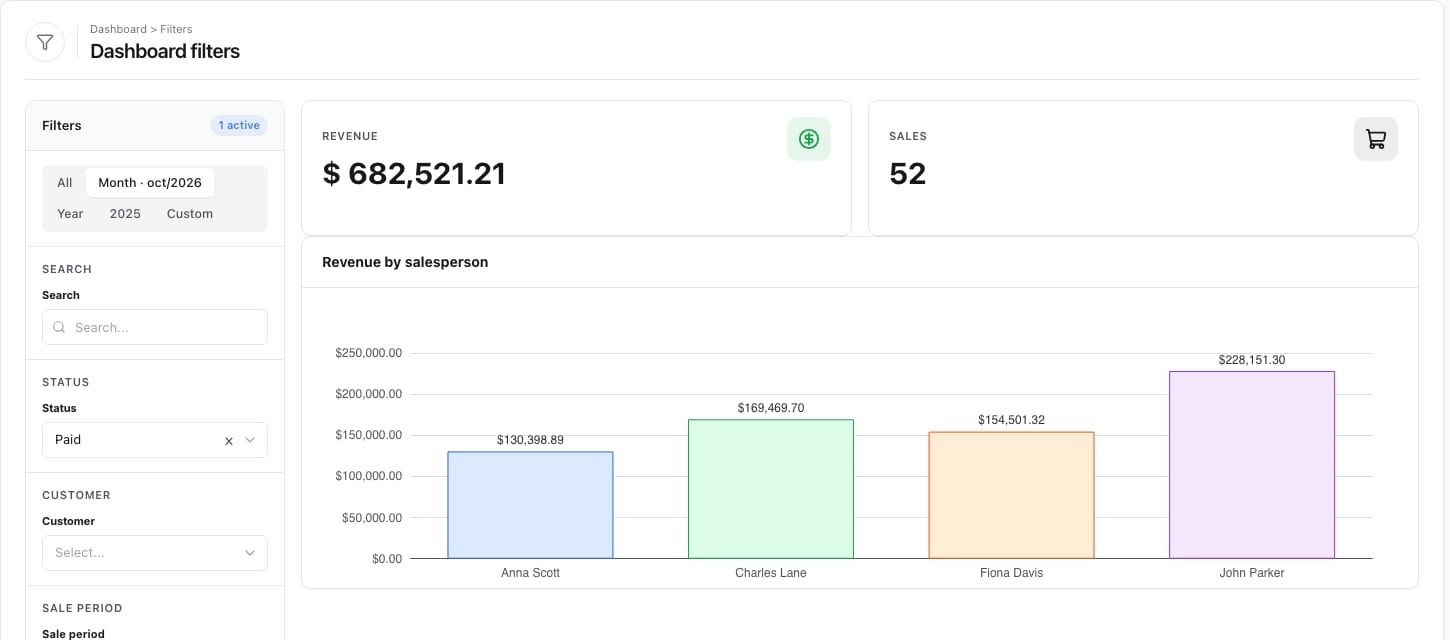Click the $ 682,521.21 revenue value
Viewport: 1450px width, 640px height.
(x=414, y=174)
